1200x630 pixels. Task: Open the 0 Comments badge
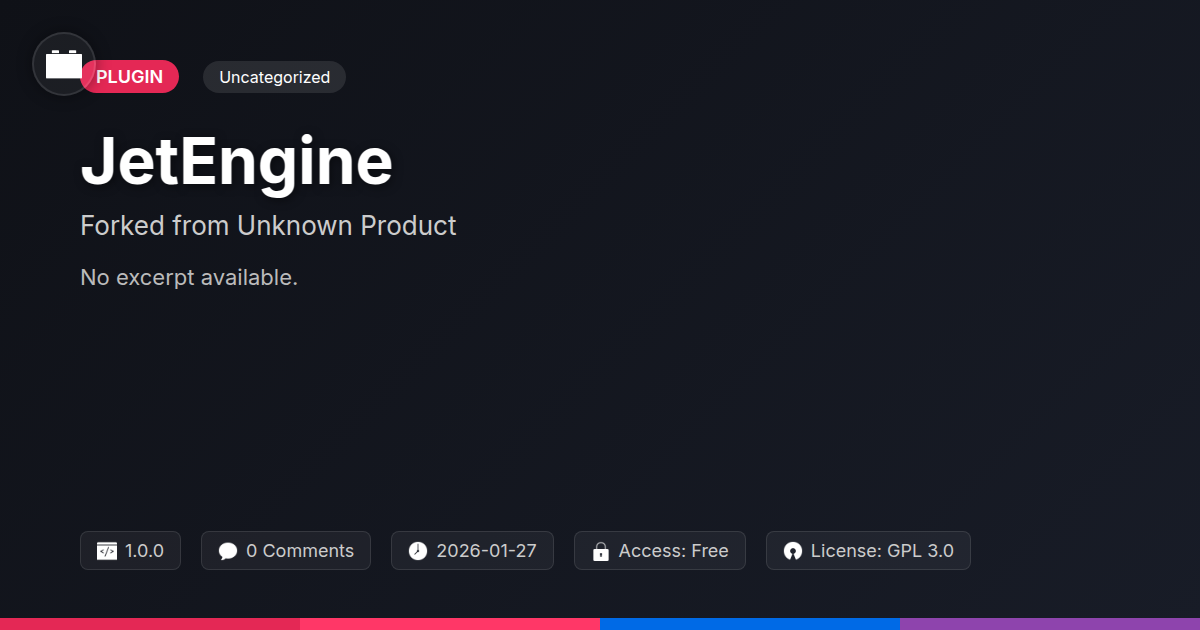286,551
